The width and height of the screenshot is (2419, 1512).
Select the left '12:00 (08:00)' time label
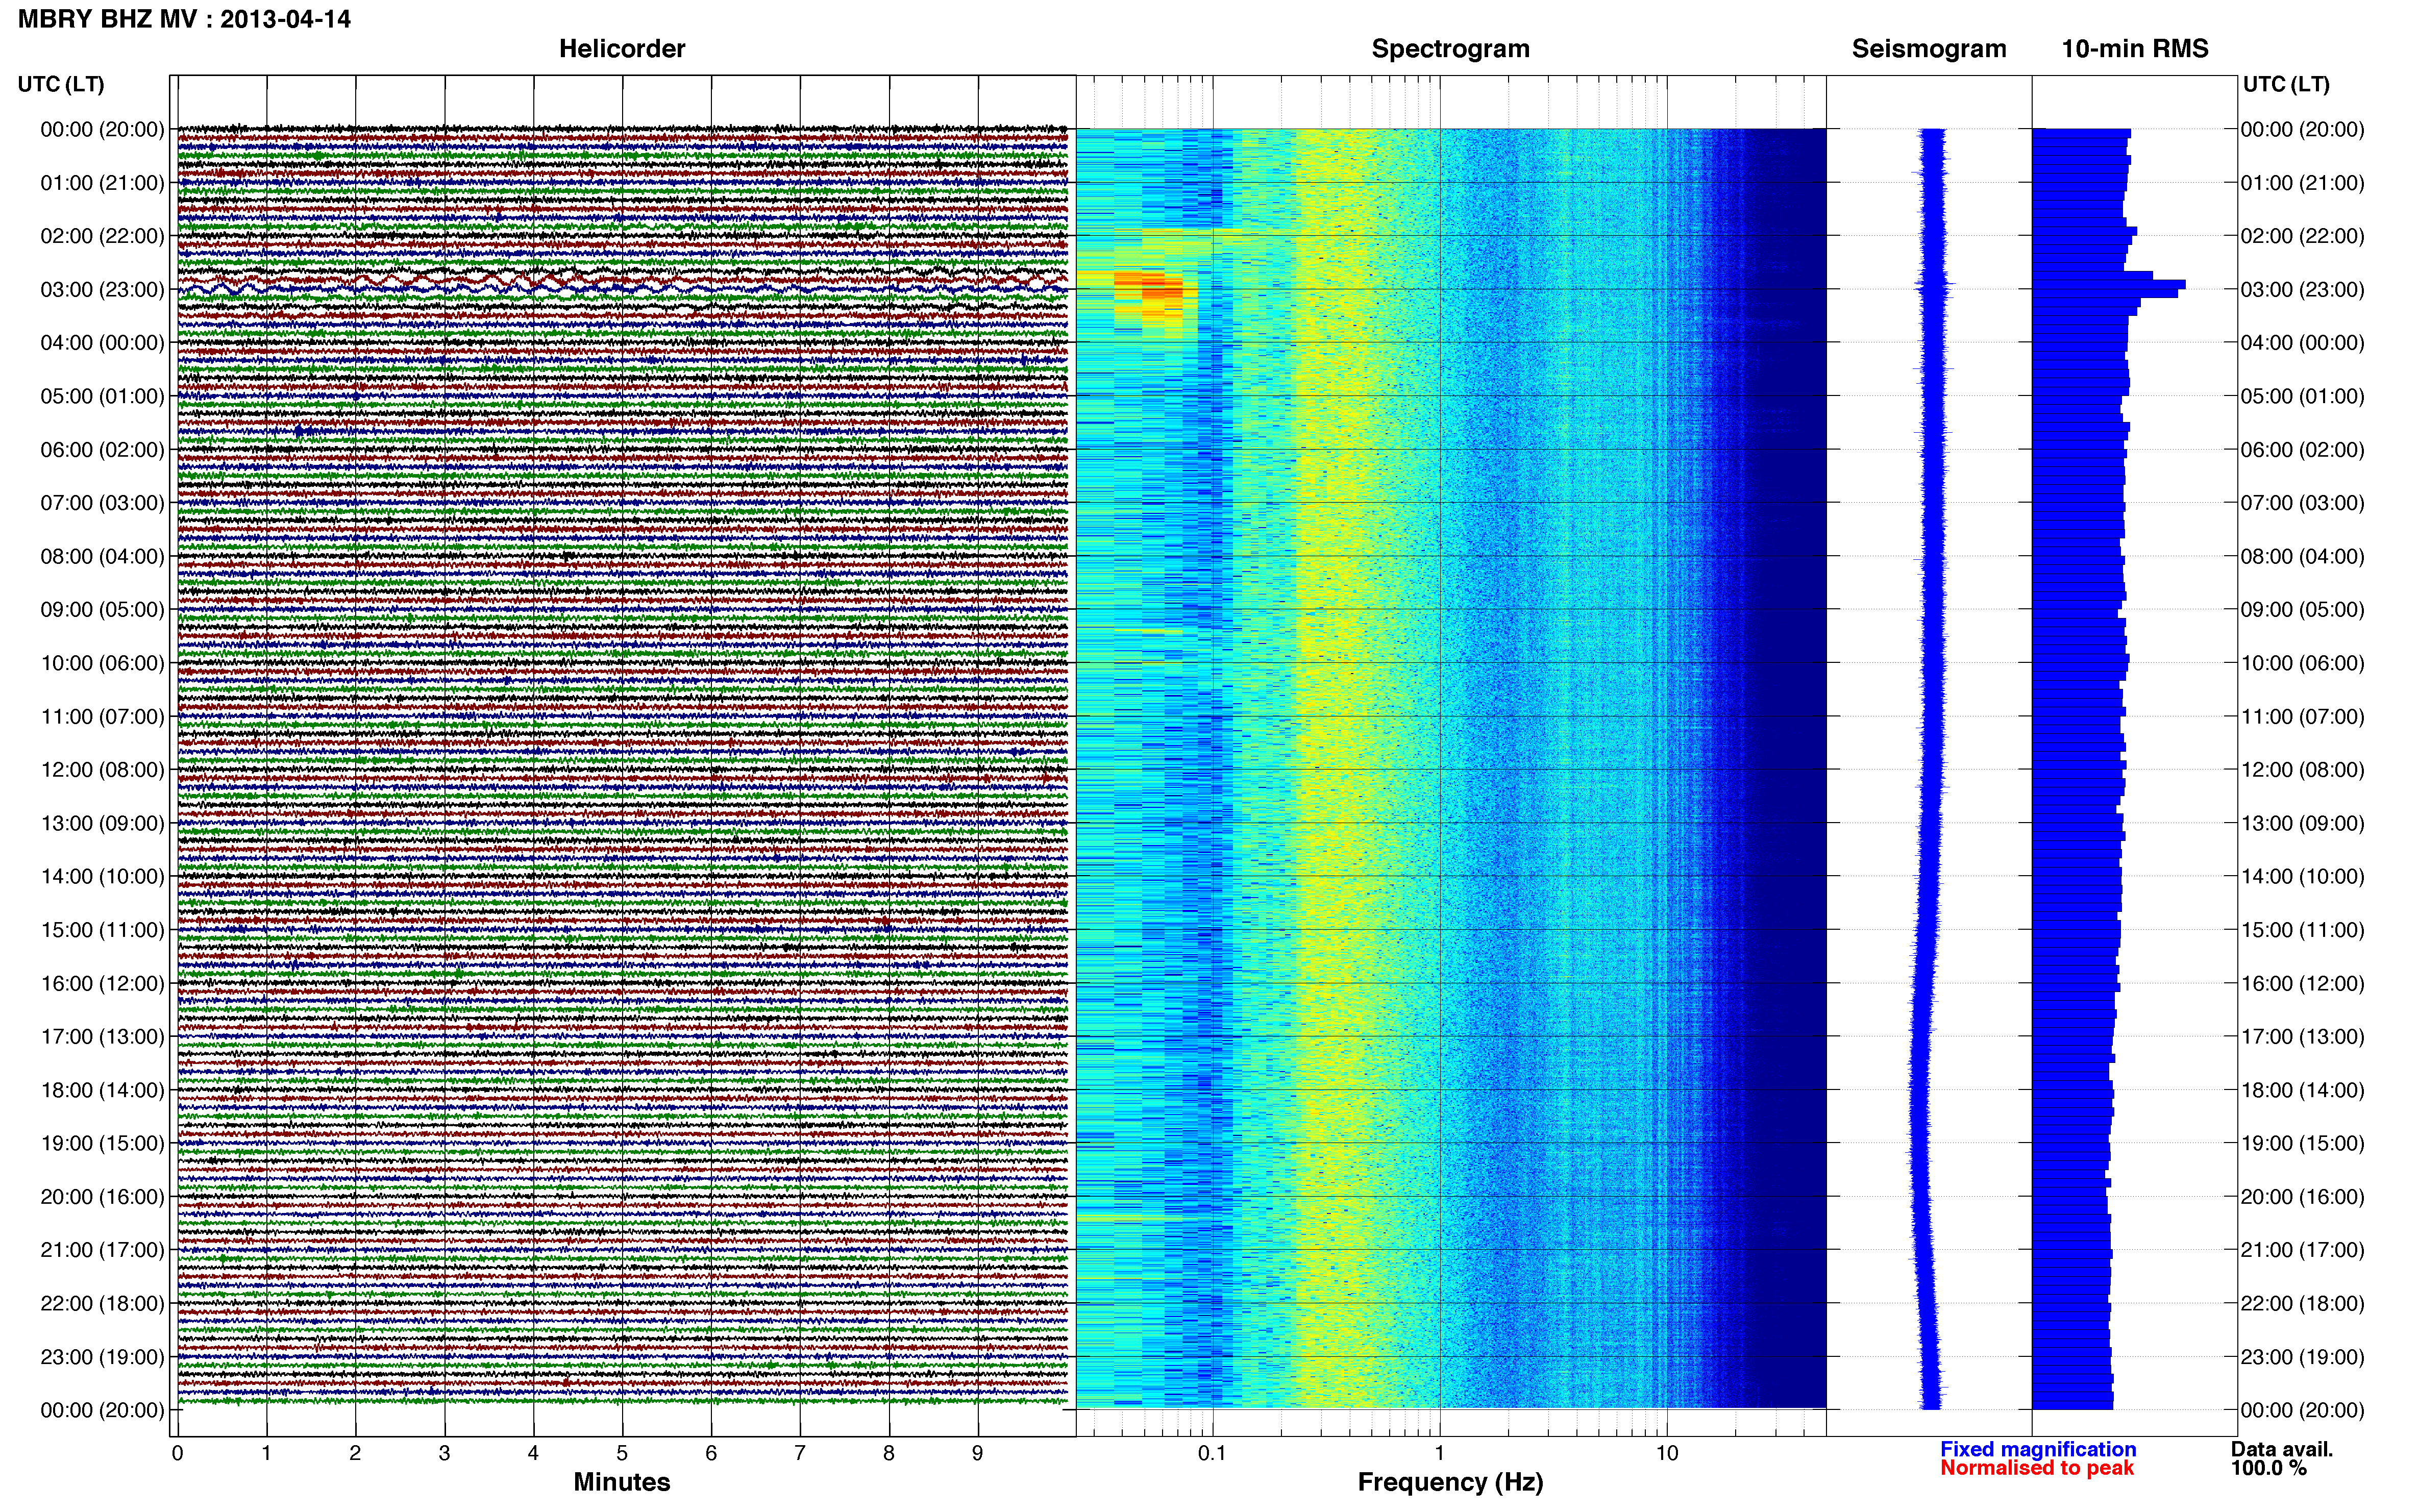coord(102,770)
